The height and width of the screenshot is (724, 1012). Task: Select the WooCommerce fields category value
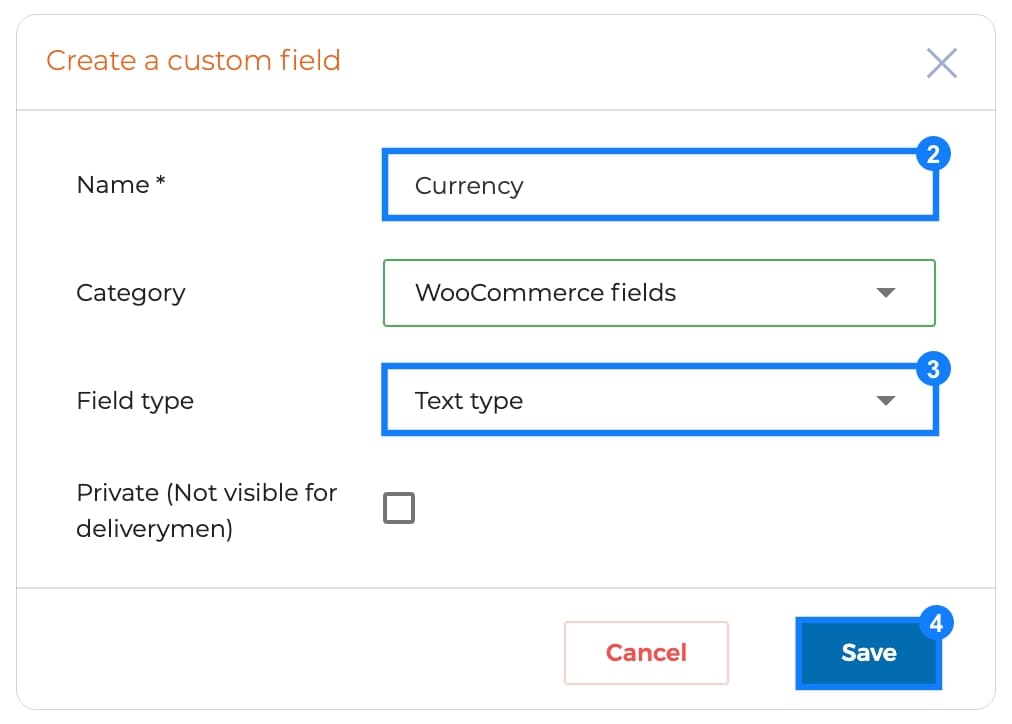point(545,293)
